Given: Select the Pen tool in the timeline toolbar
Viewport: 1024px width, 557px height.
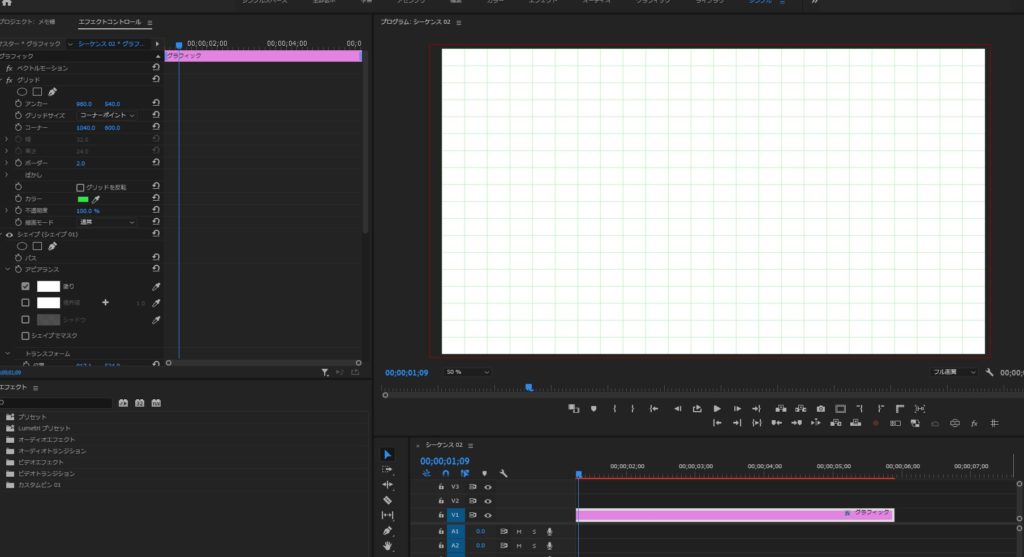Looking at the screenshot, I should (387, 530).
